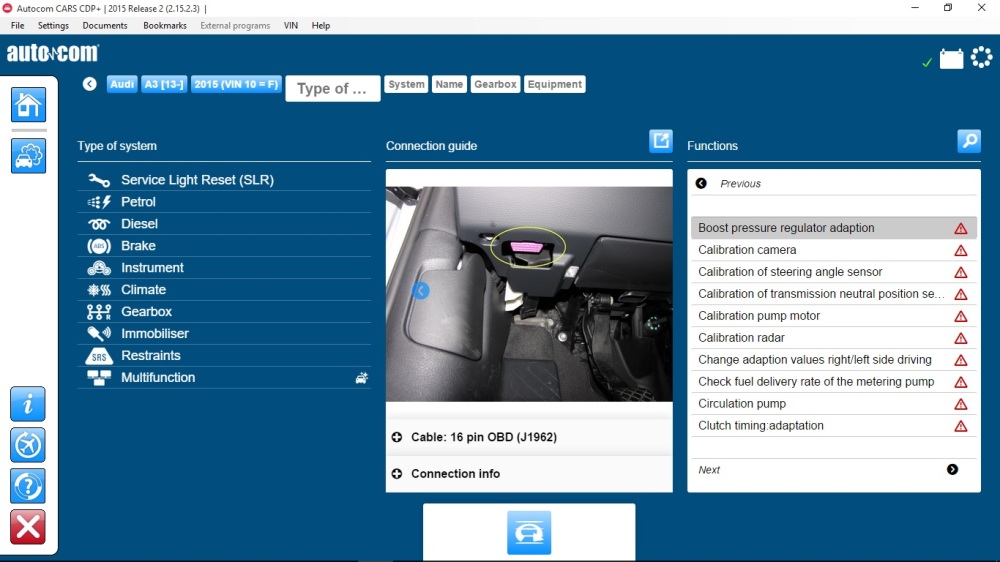The height and width of the screenshot is (562, 1000).
Task: Exit using the red X sidebar icon
Action: coord(28,527)
